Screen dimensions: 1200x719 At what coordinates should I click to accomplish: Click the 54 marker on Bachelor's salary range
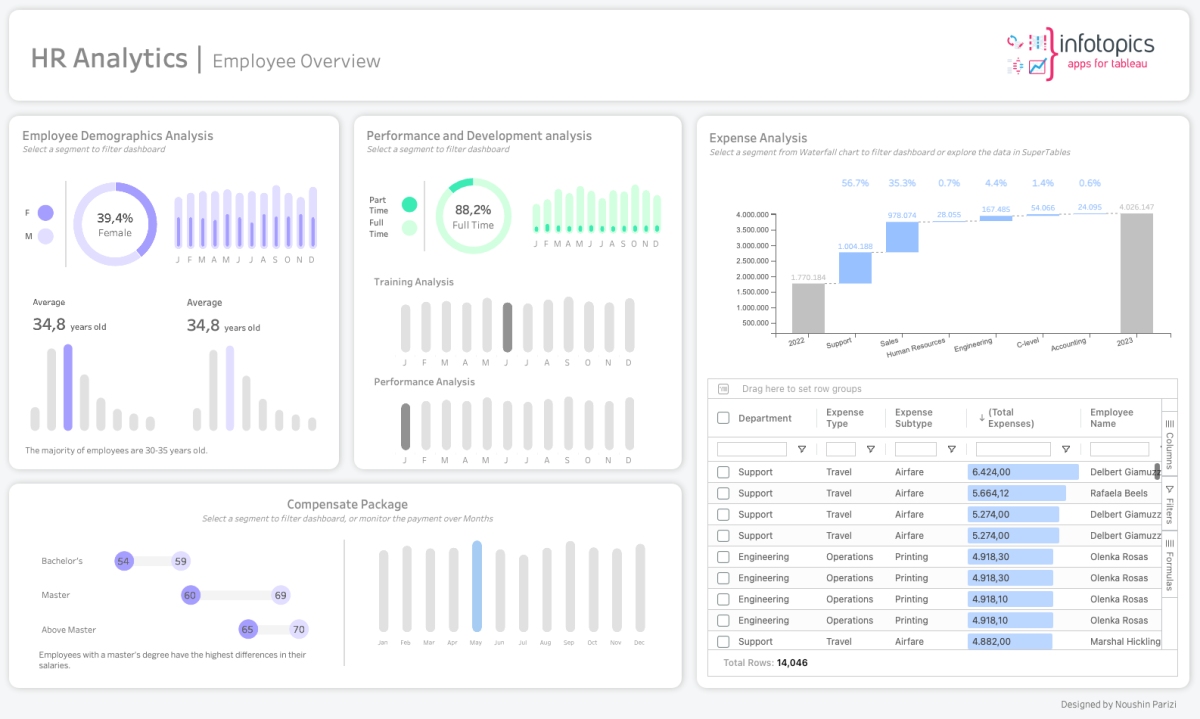[x=124, y=561]
